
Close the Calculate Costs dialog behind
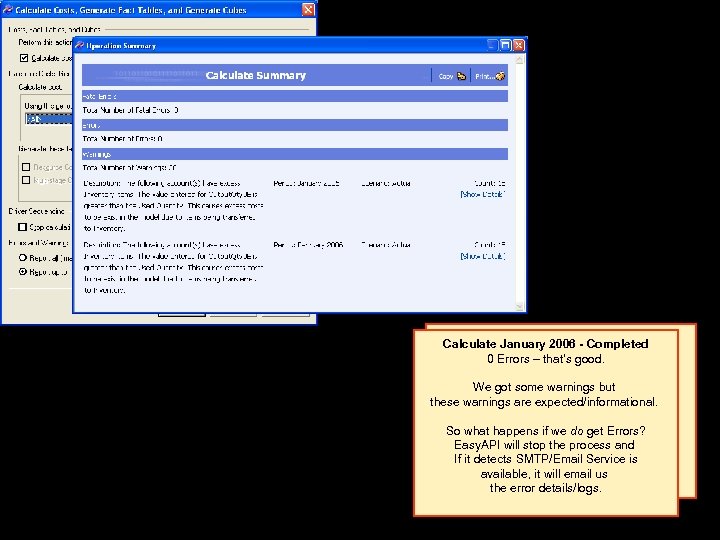(308, 10)
